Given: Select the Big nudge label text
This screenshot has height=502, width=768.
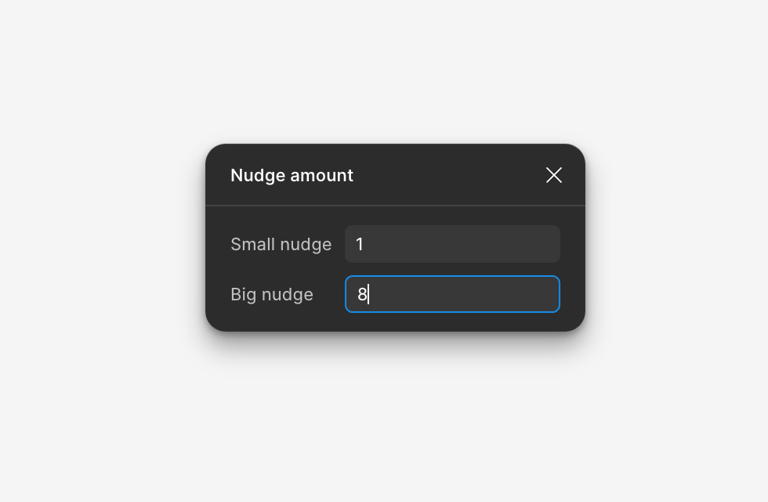Looking at the screenshot, I should (x=272, y=294).
